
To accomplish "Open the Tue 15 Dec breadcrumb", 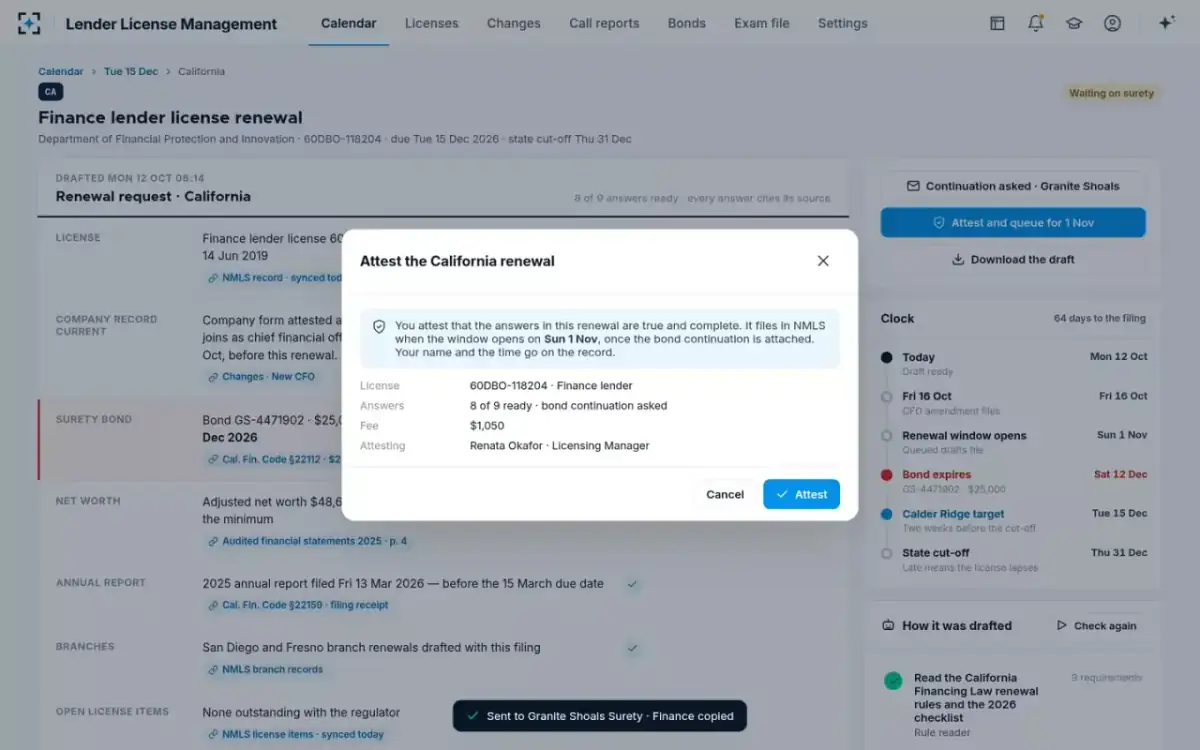I will pos(131,71).
